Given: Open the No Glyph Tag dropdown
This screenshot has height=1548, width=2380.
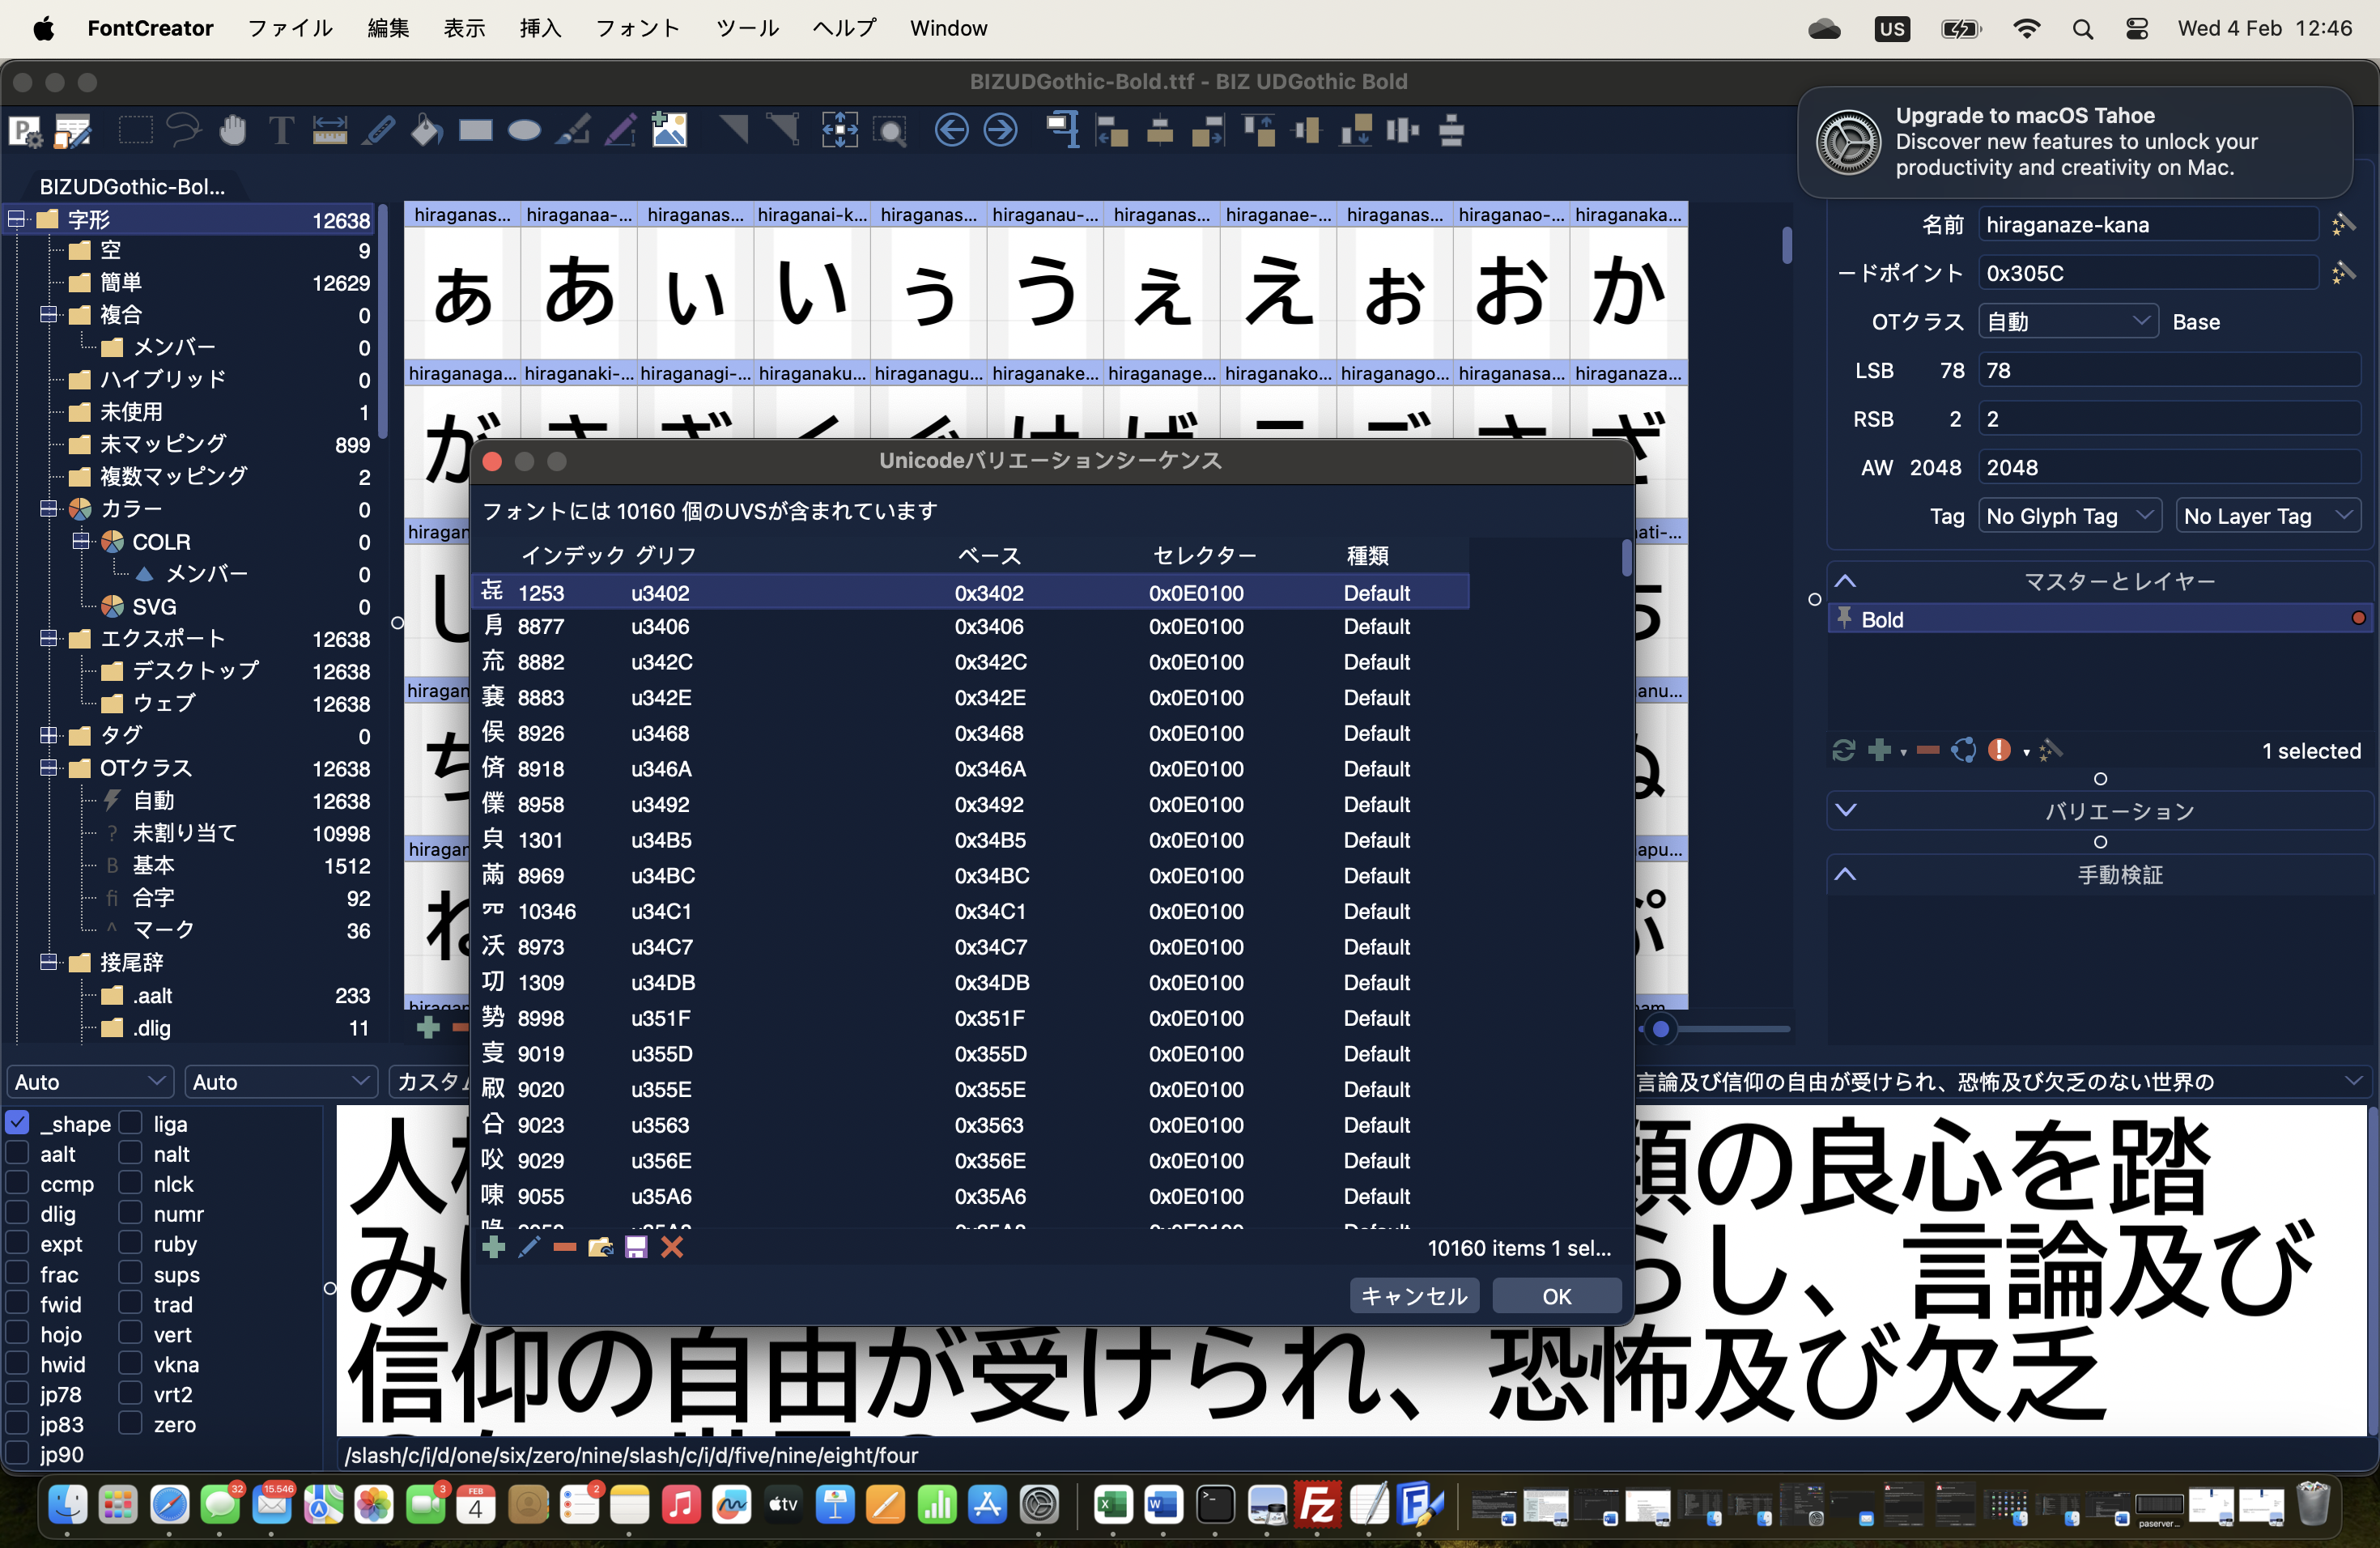Looking at the screenshot, I should (2068, 516).
